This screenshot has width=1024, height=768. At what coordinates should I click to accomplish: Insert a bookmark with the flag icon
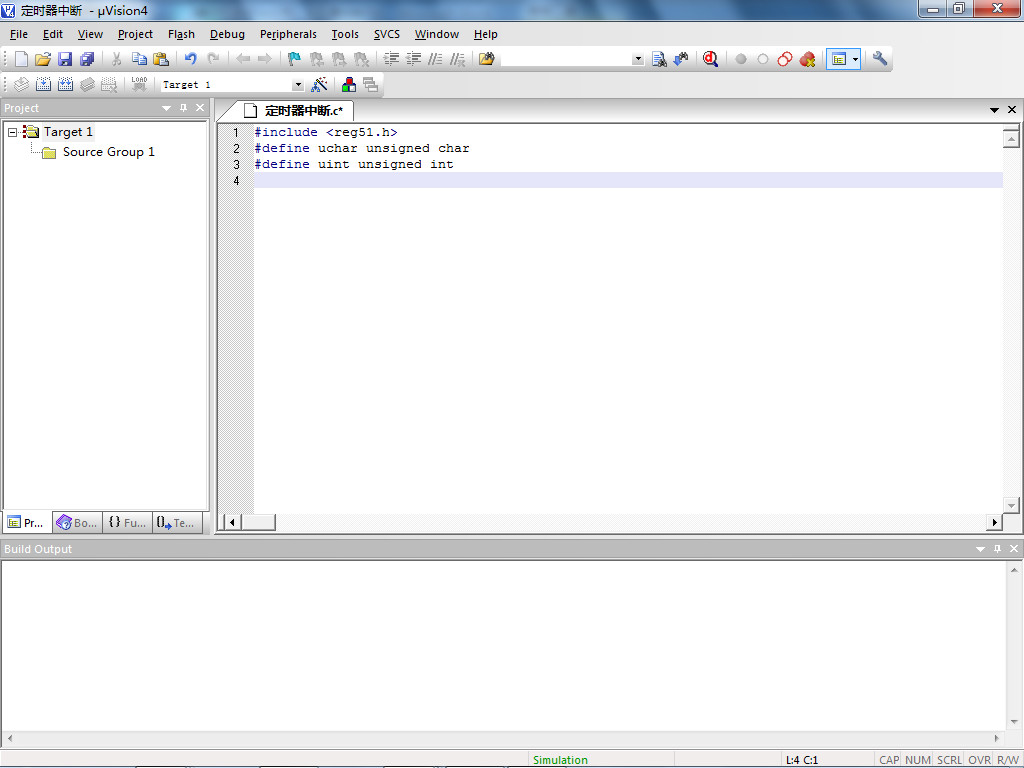294,59
